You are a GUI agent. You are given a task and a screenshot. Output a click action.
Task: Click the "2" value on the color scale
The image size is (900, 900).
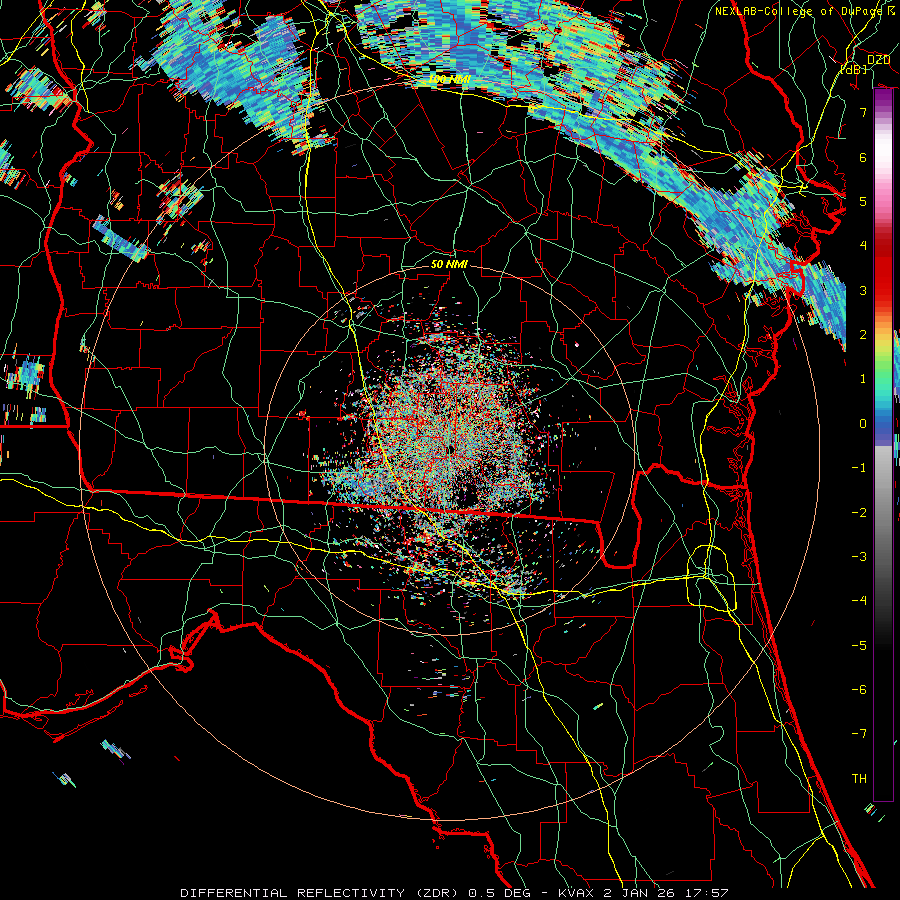[863, 335]
